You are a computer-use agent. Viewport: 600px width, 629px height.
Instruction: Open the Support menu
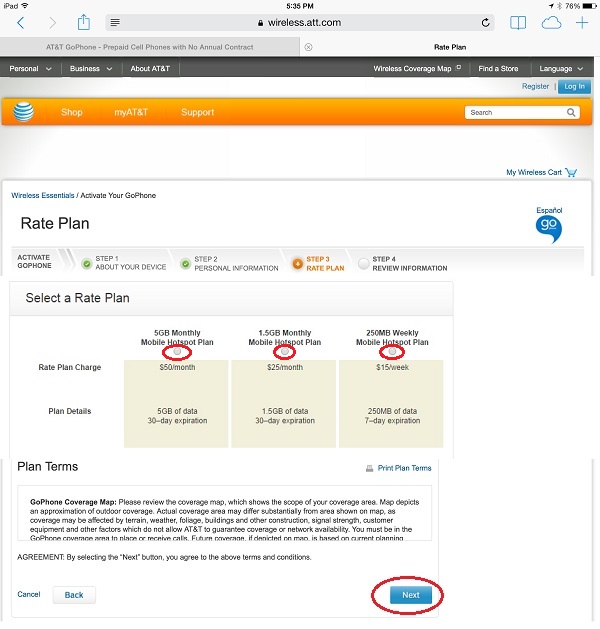197,112
